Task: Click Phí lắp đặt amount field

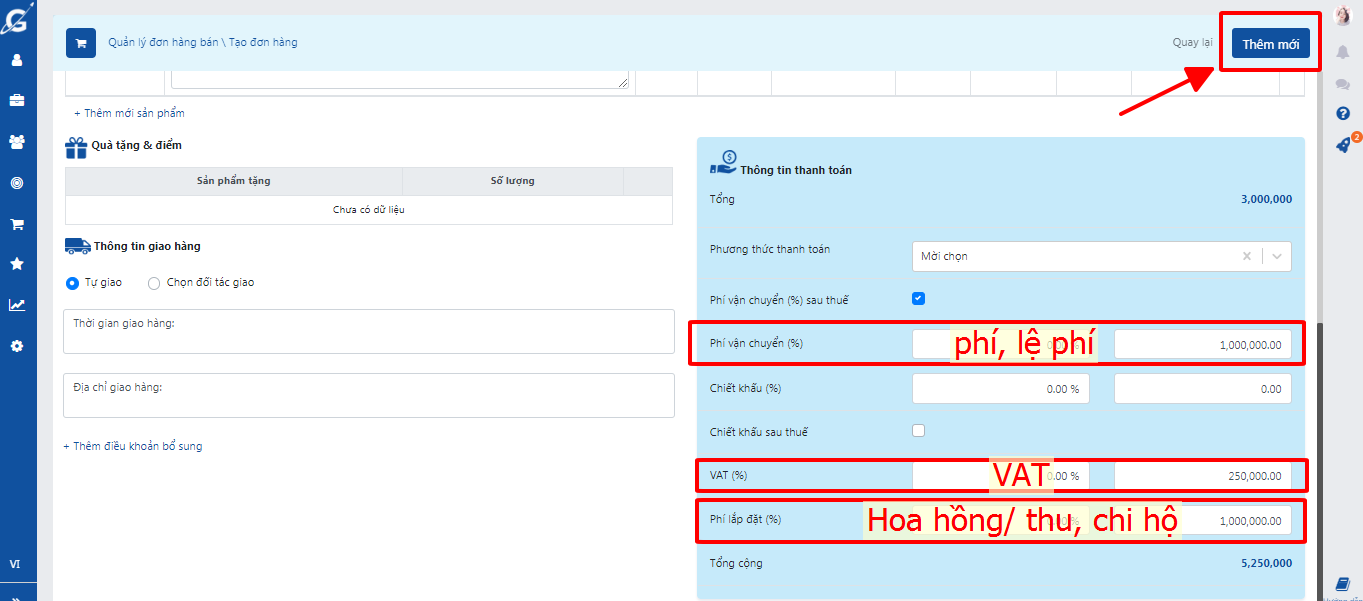Action: (1203, 520)
